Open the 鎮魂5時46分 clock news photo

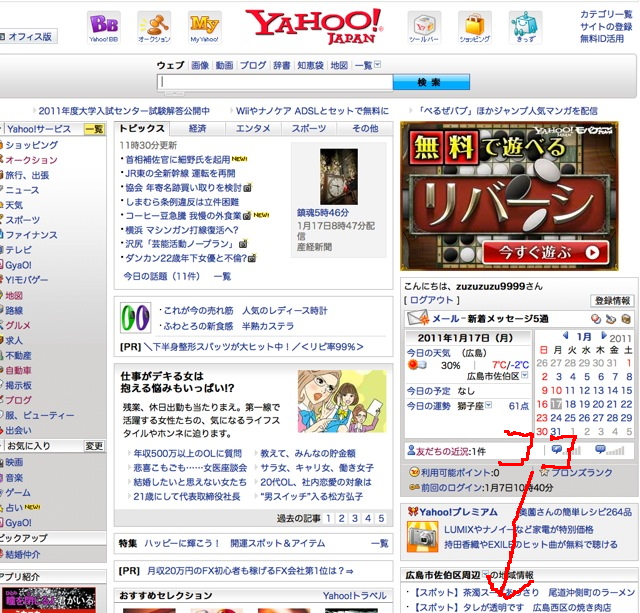[x=339, y=176]
